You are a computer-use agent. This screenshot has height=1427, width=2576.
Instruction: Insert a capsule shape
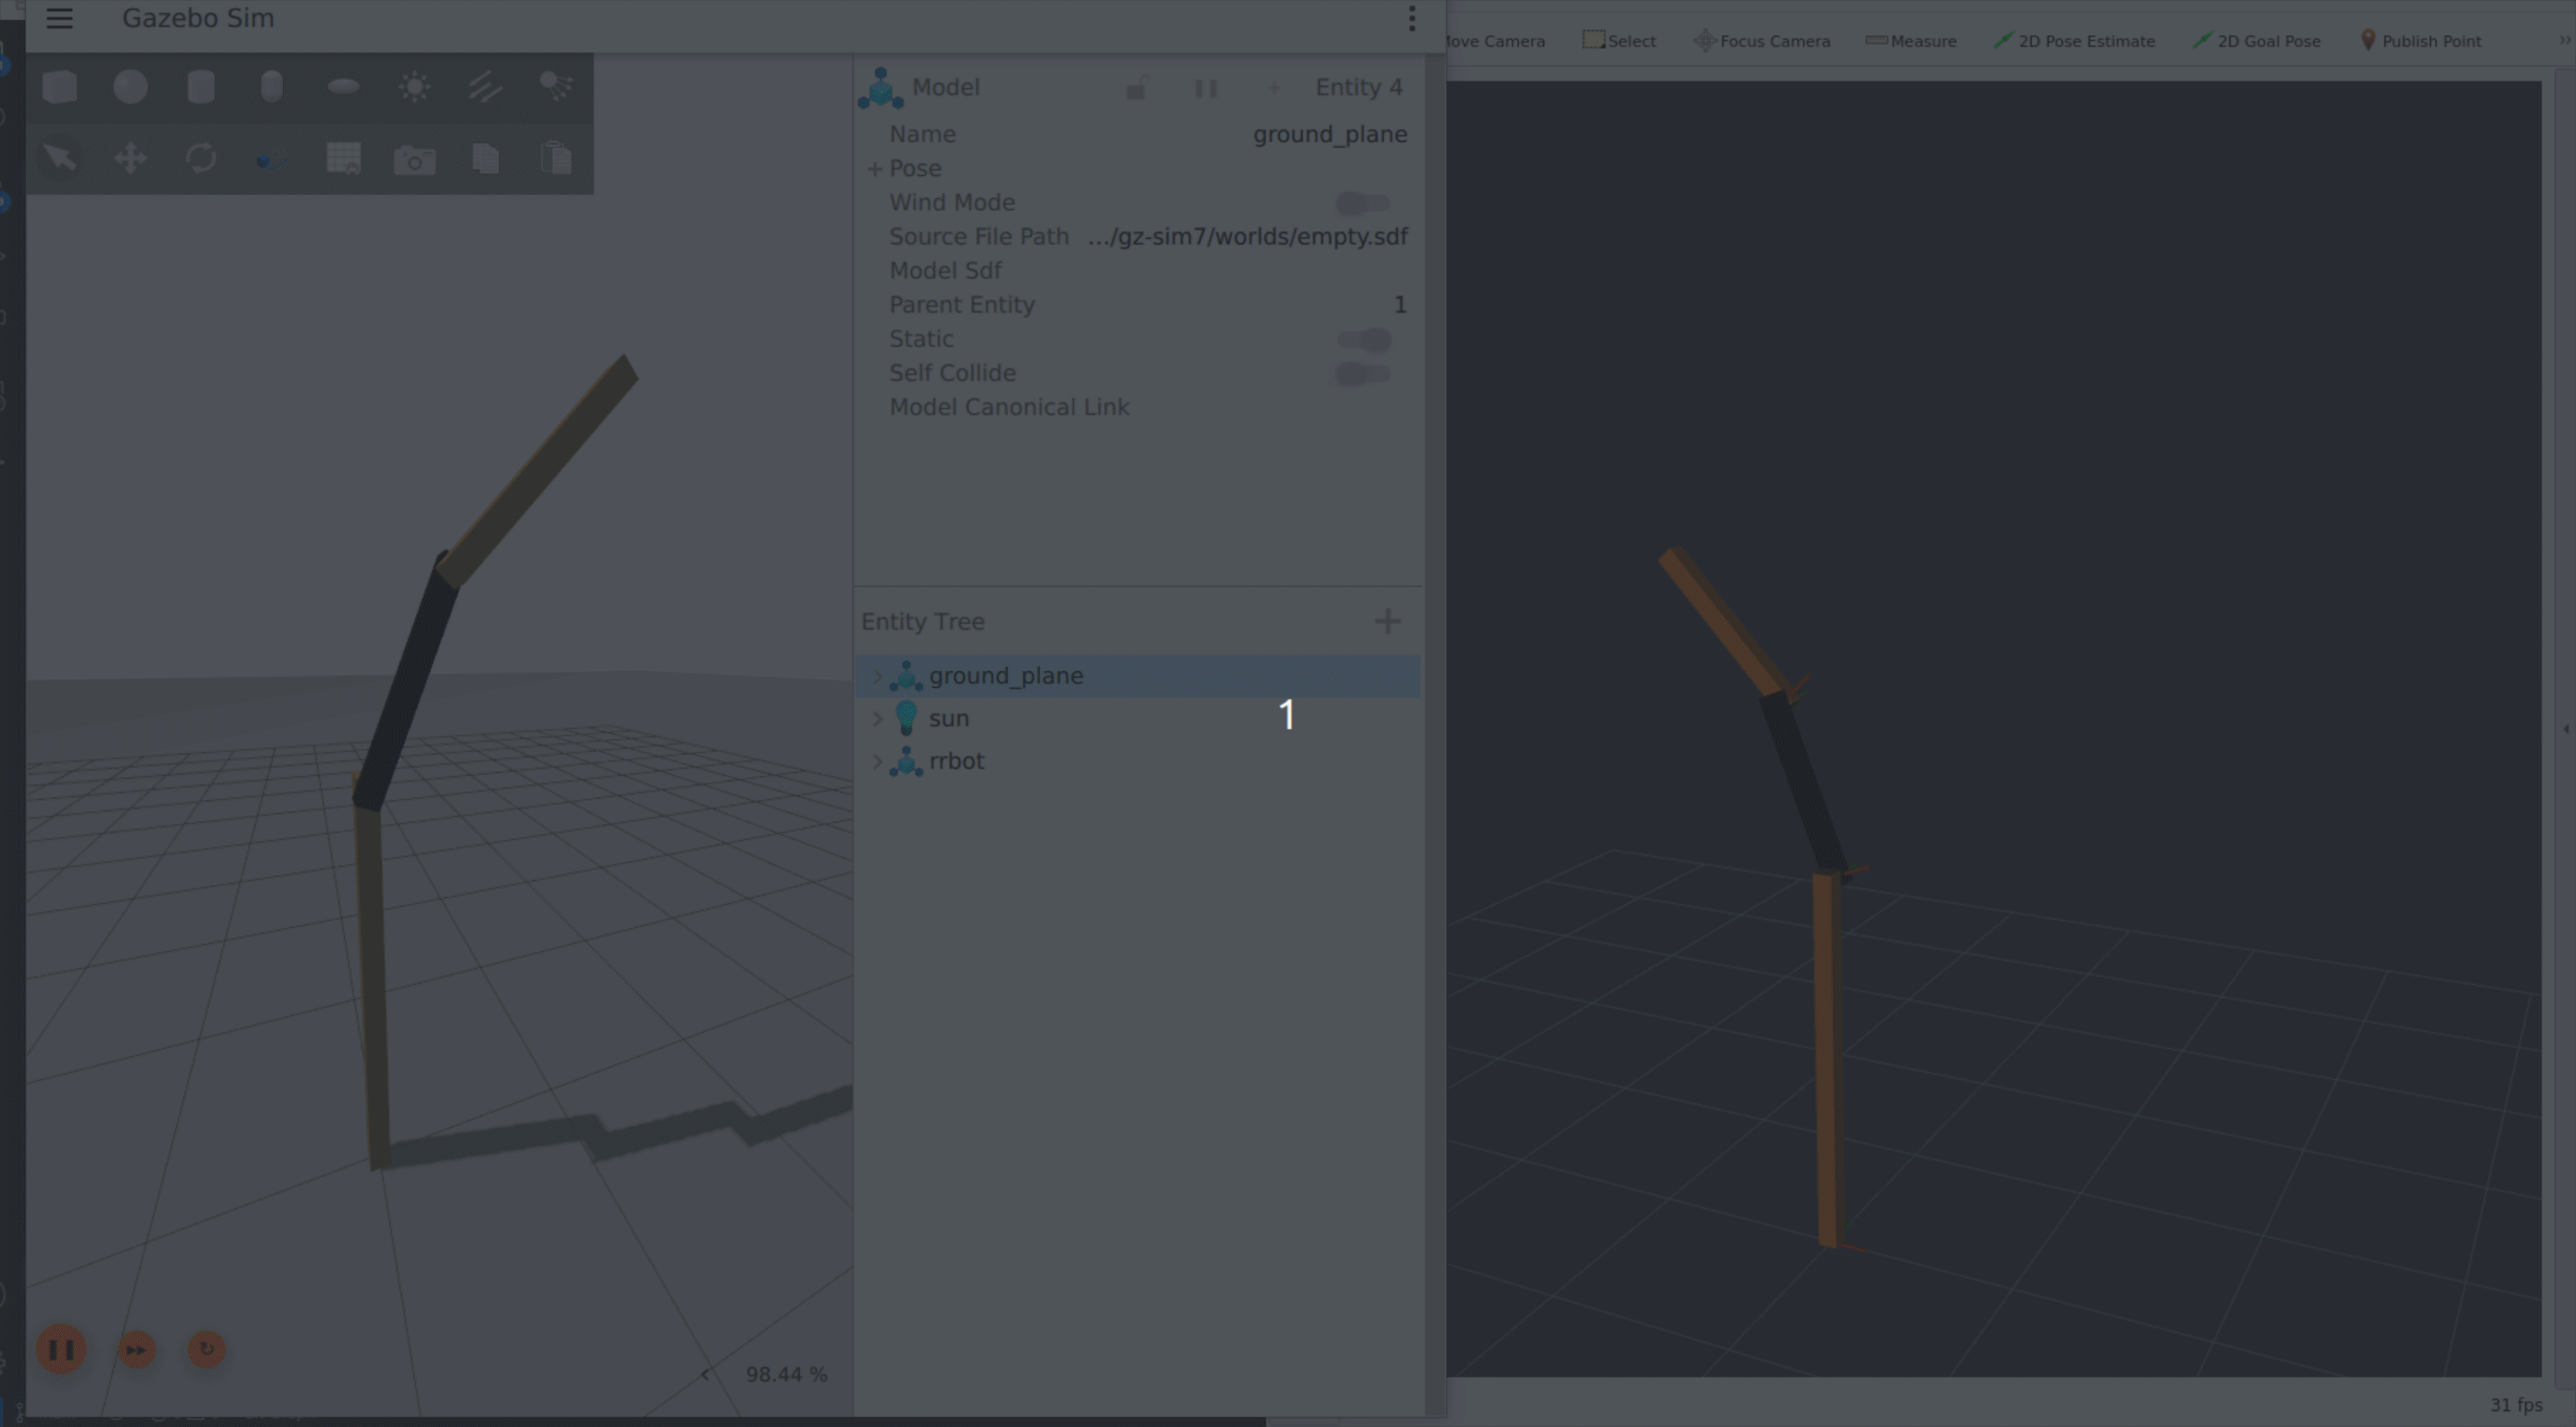272,87
